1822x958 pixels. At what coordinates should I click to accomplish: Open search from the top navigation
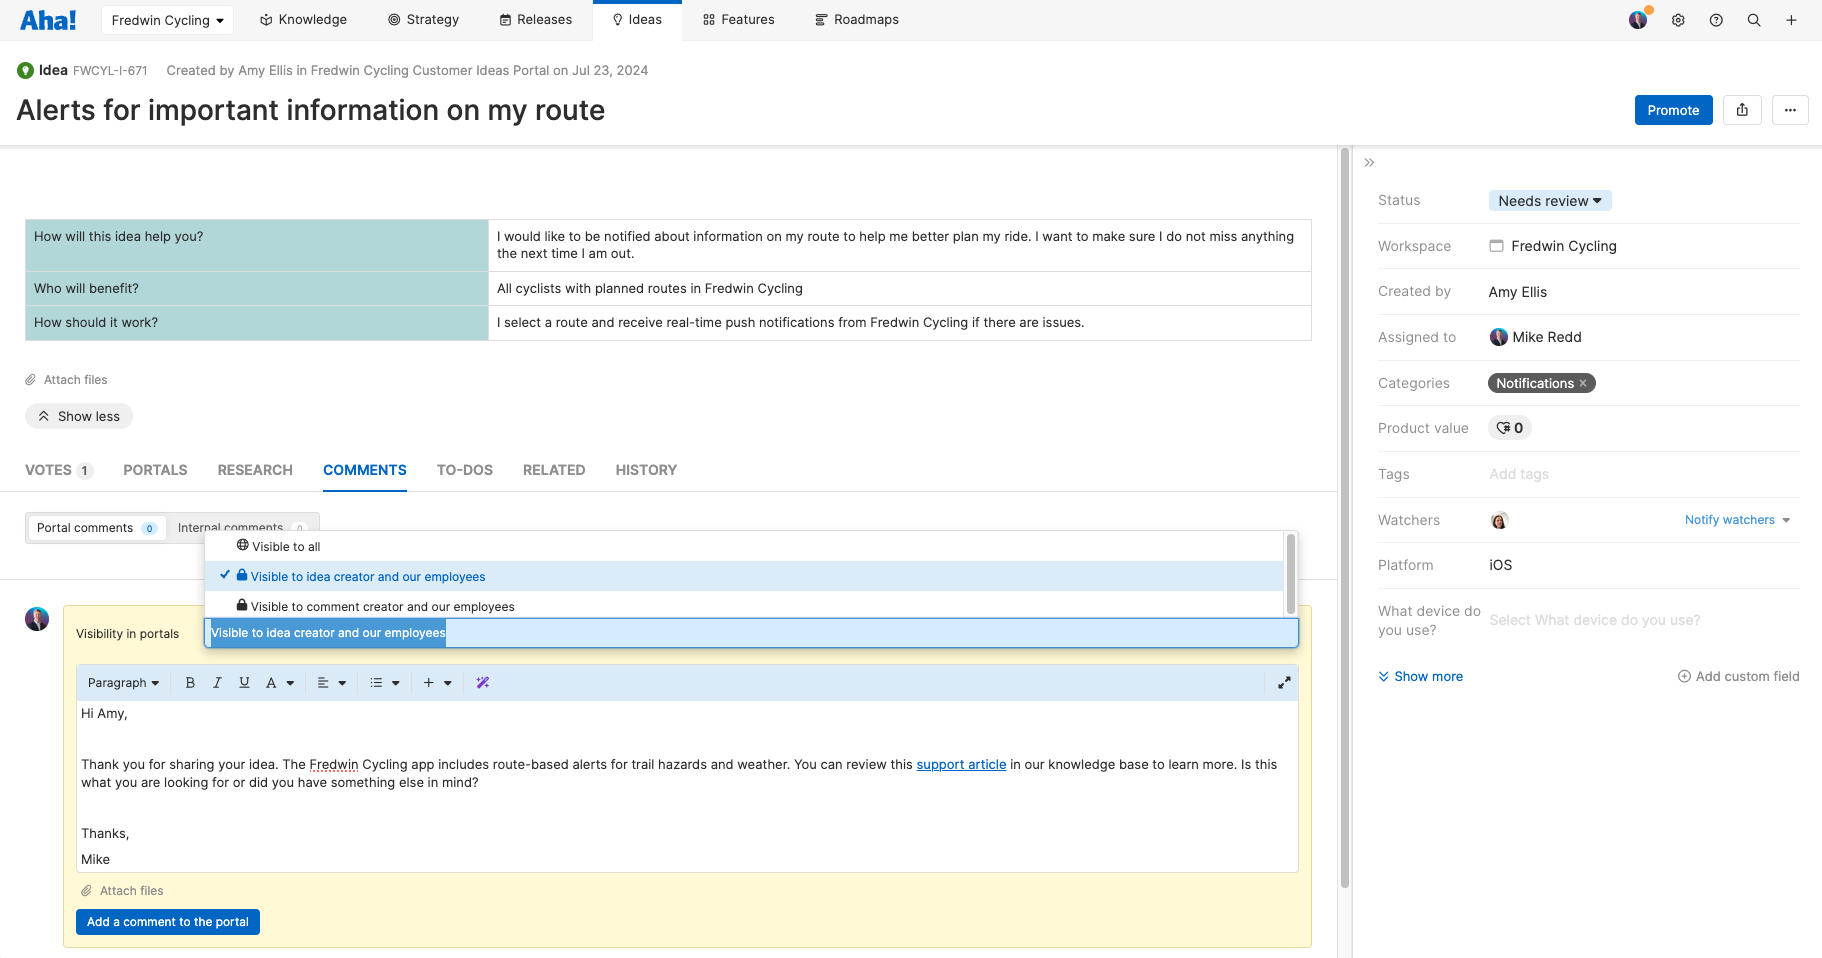(1754, 19)
